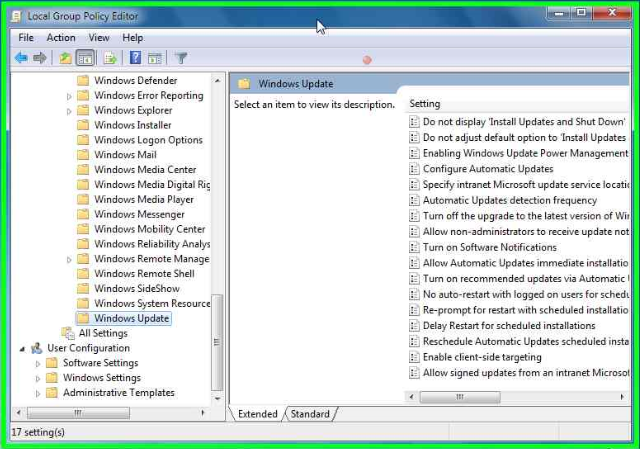
Task: Expand Windows Settings under User Configuration
Action: tap(38, 378)
